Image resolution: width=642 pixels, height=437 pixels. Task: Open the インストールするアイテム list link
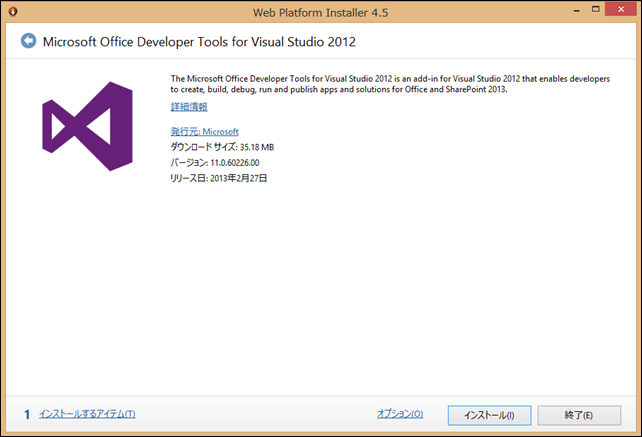(x=87, y=414)
